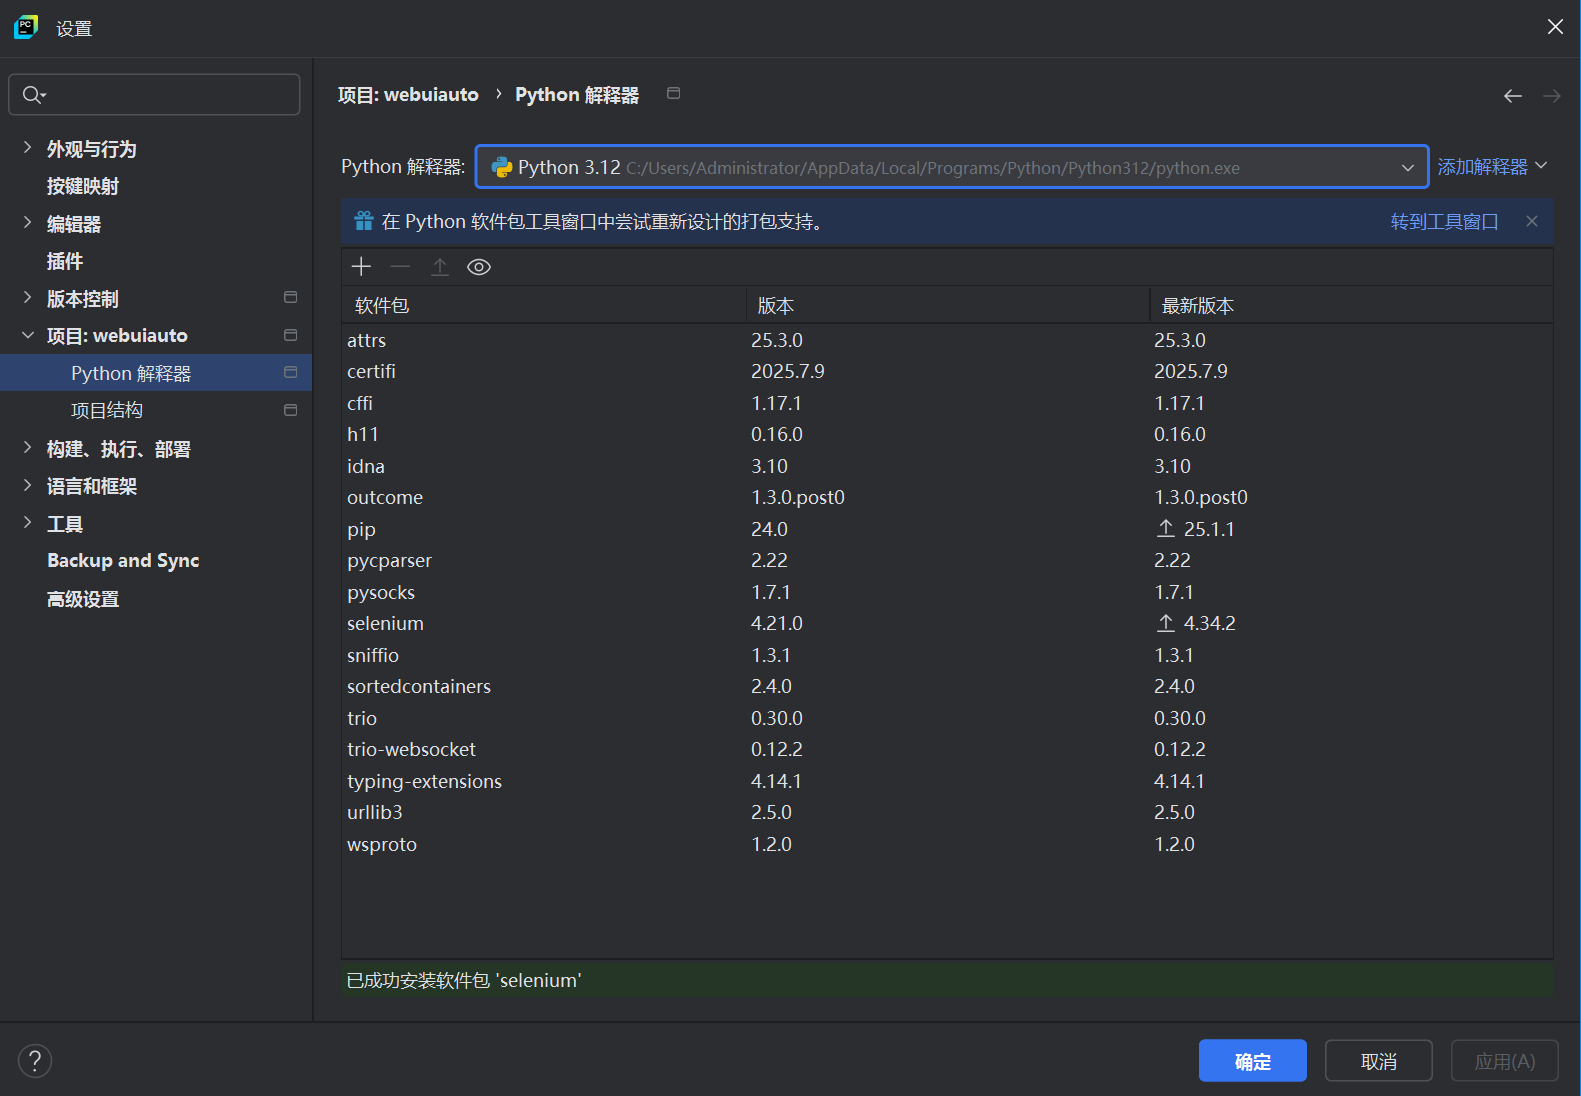Image resolution: width=1581 pixels, height=1096 pixels.
Task: Select the wsproto package row
Action: tap(947, 844)
